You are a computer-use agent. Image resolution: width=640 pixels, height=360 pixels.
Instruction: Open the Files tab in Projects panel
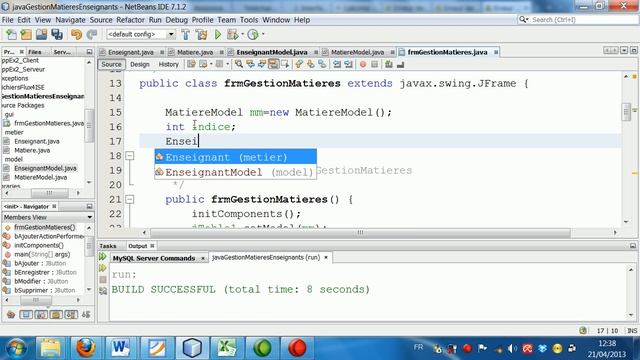click(x=35, y=52)
